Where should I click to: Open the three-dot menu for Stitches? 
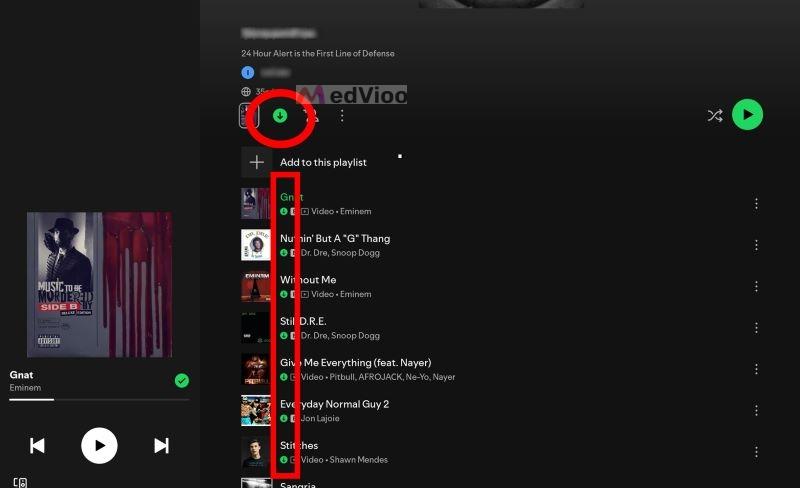click(x=756, y=452)
